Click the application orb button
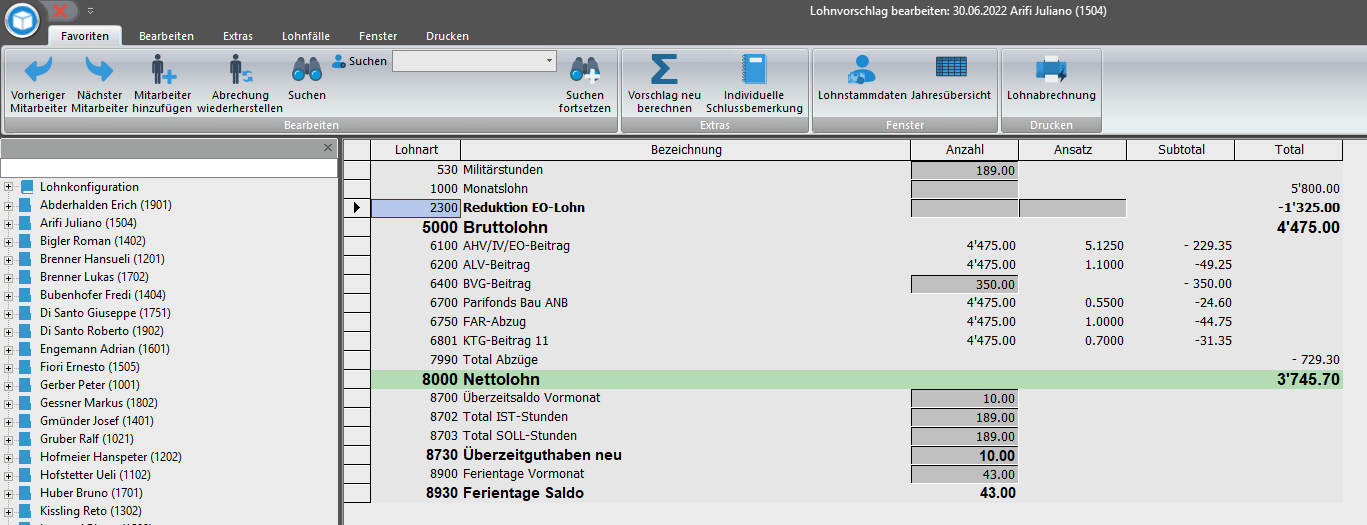1367x525 pixels. (x=21, y=19)
